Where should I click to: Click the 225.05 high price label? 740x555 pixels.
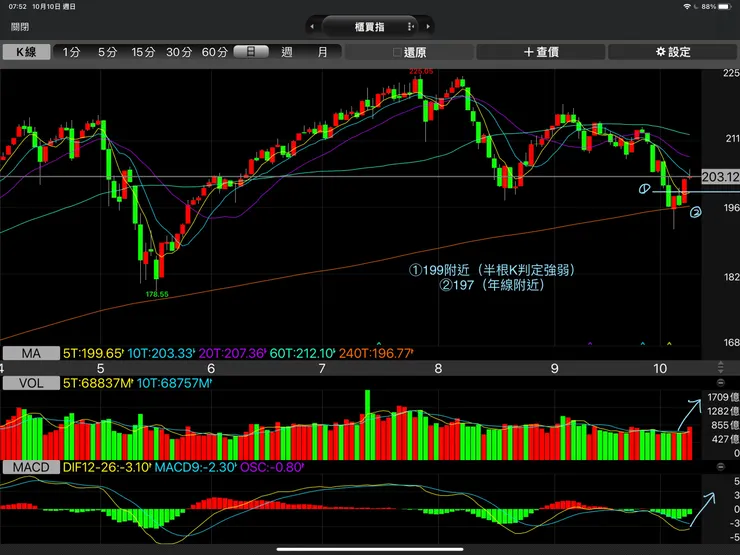coord(421,71)
